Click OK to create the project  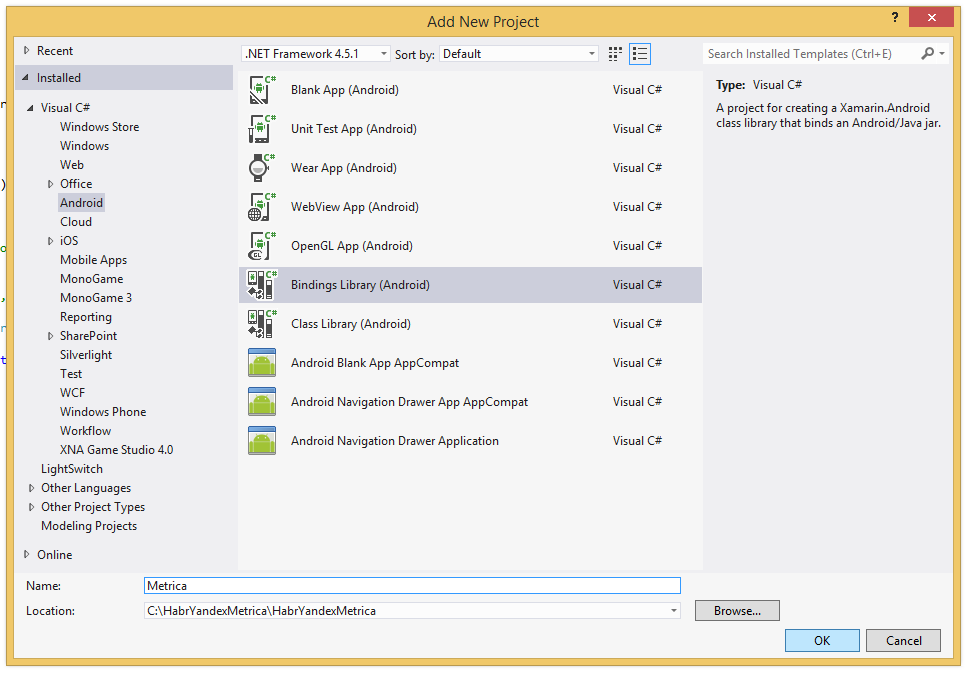pyautogui.click(x=822, y=640)
